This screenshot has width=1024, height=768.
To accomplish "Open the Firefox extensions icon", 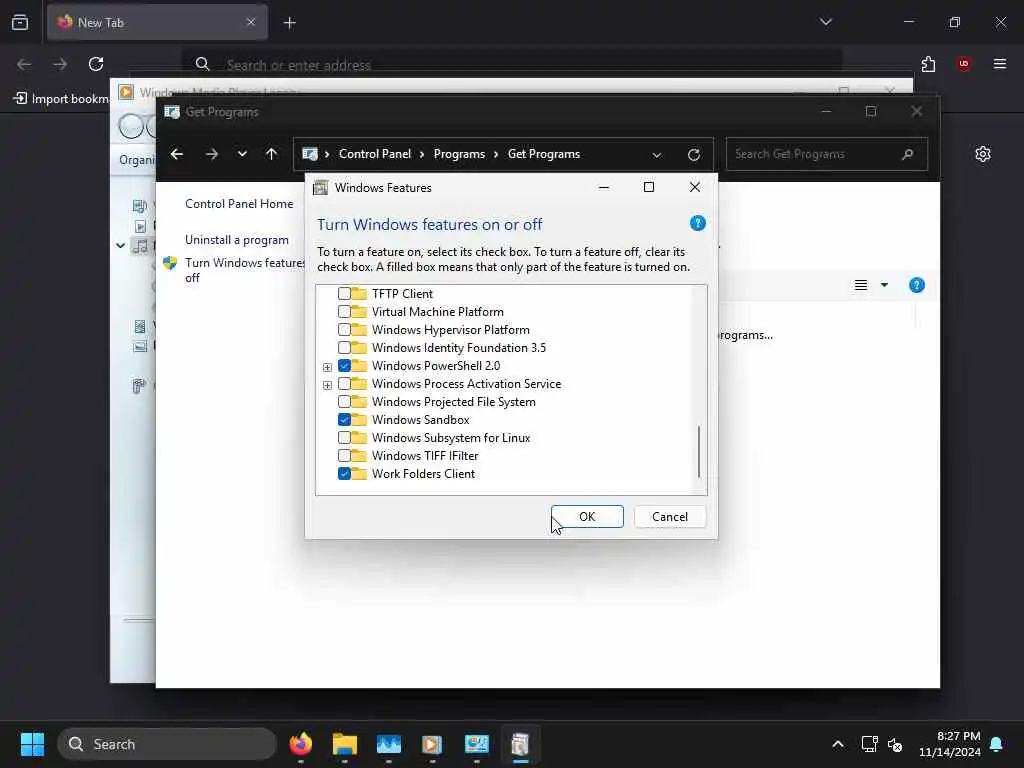I will pos(928,64).
